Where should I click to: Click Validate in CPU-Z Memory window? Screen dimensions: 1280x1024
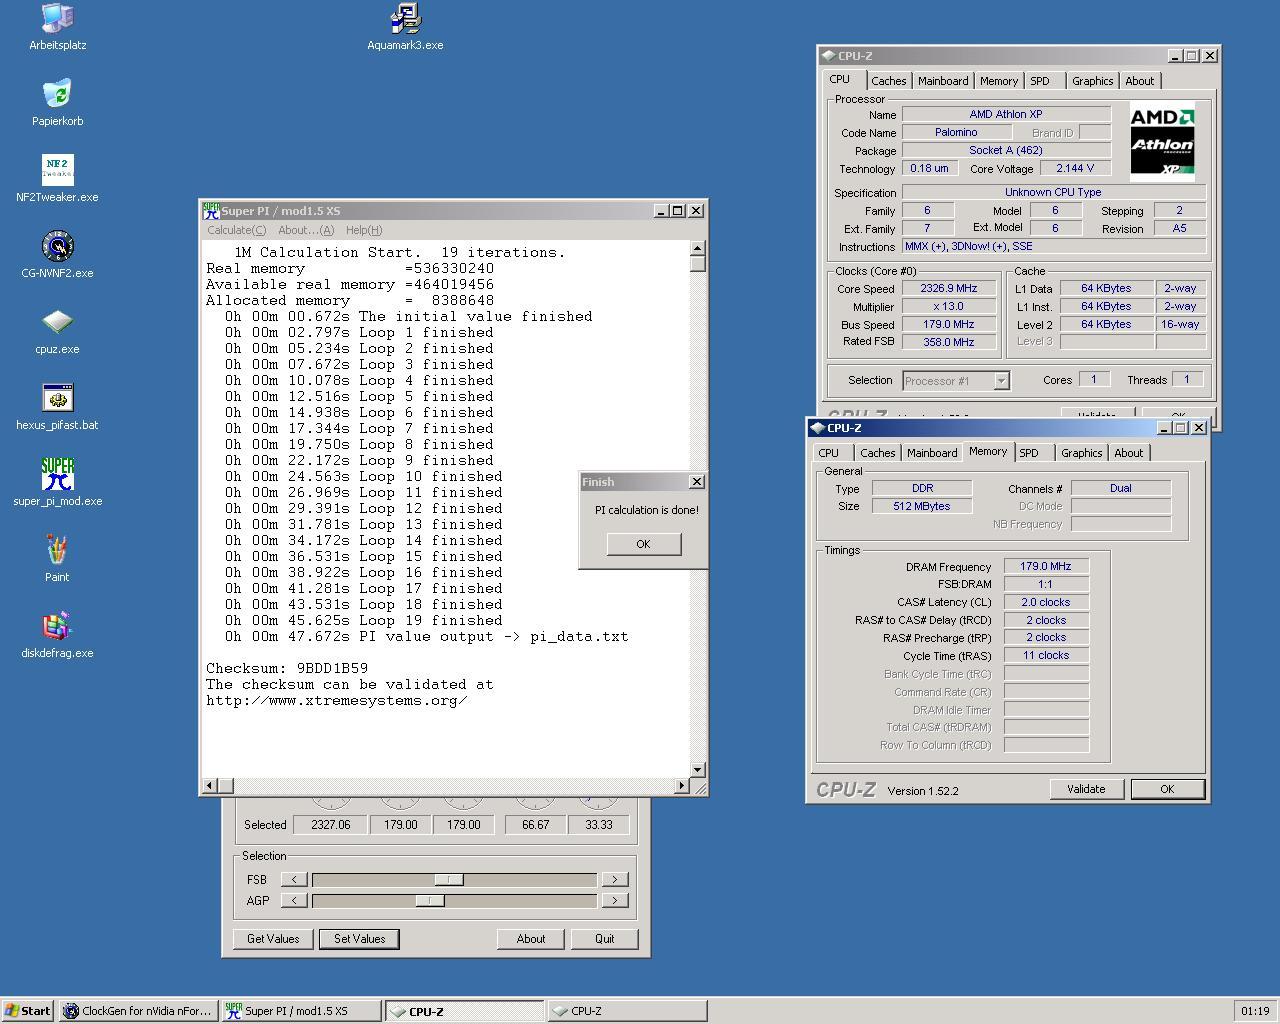(x=1086, y=789)
